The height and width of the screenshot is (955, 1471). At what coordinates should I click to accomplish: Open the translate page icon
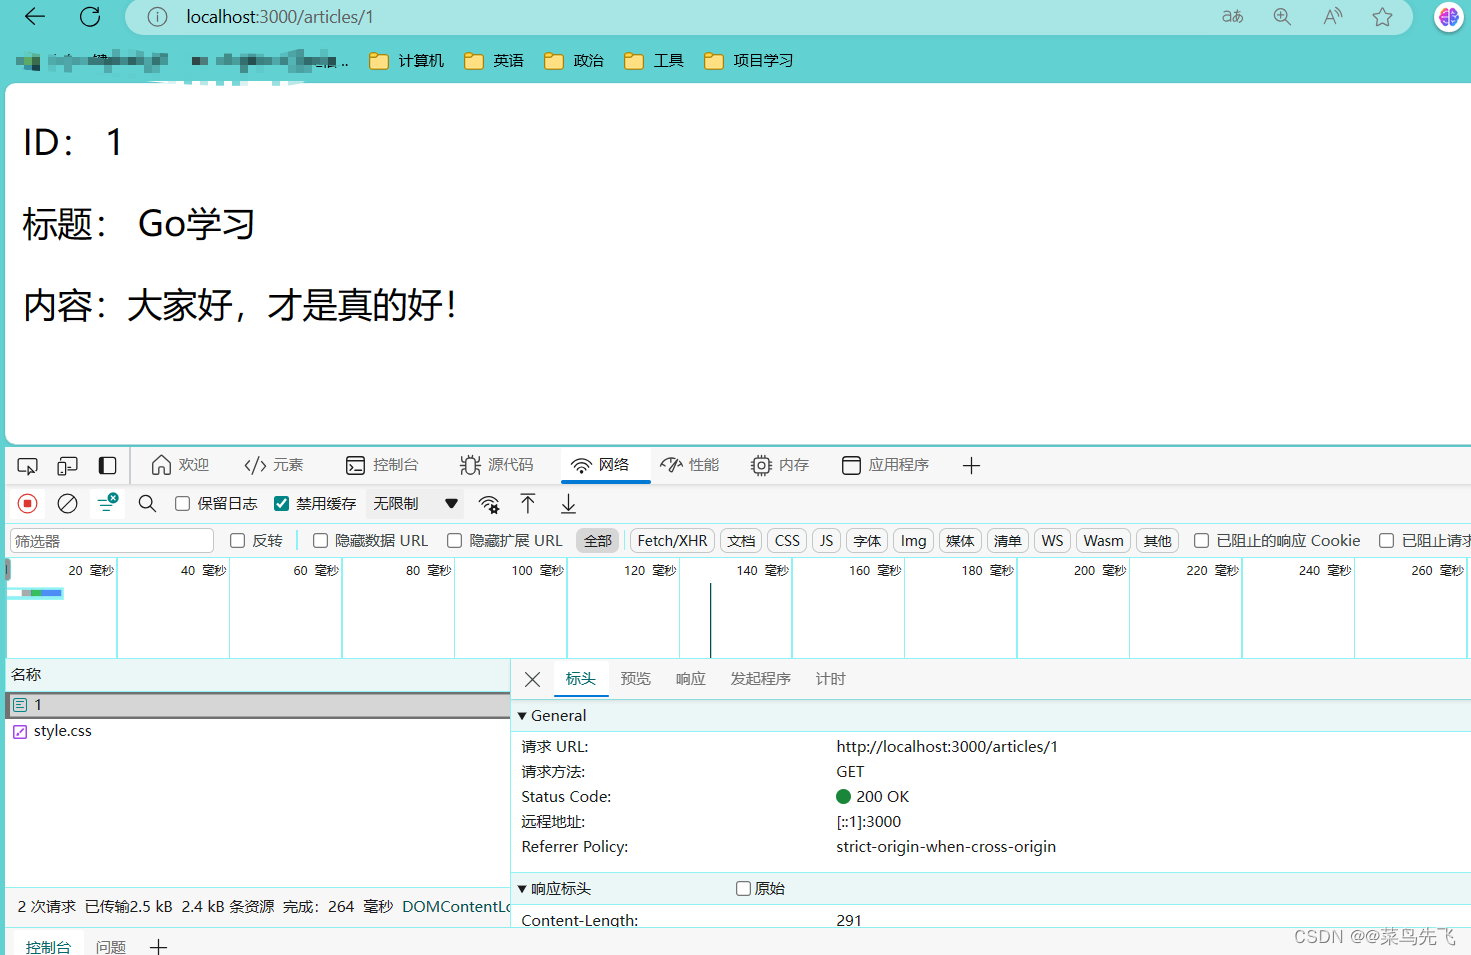coord(1232,17)
